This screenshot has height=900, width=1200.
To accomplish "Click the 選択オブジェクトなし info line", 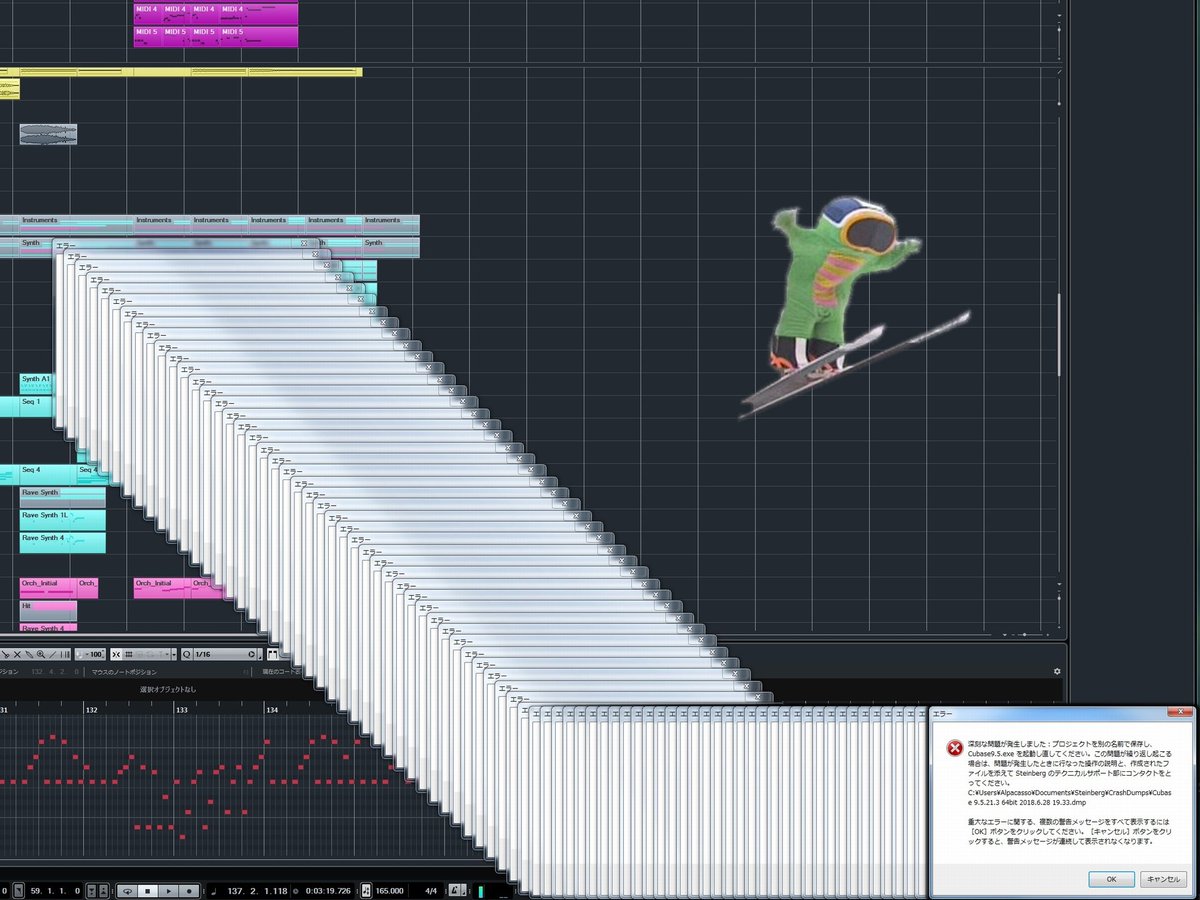I will tap(168, 689).
